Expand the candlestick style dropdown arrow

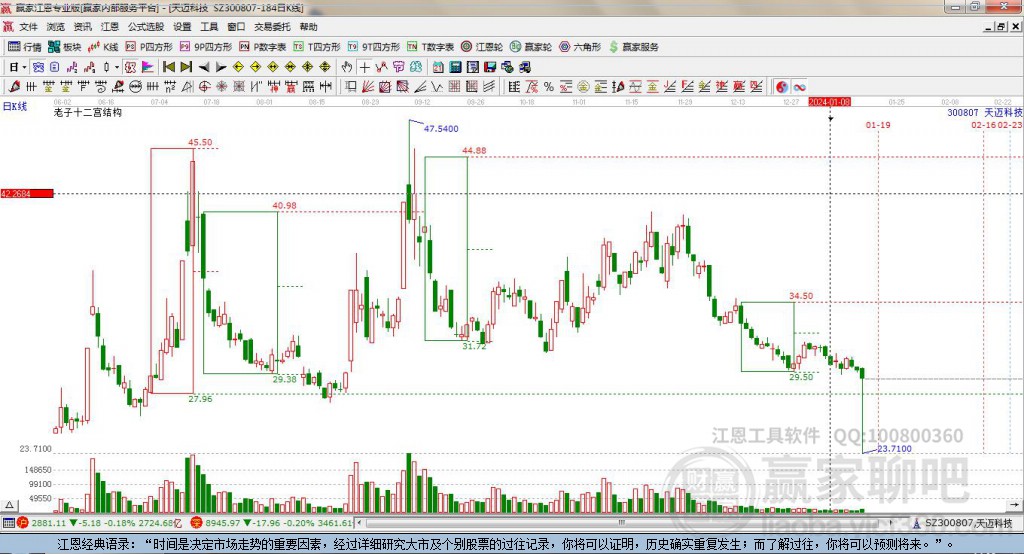point(117,67)
